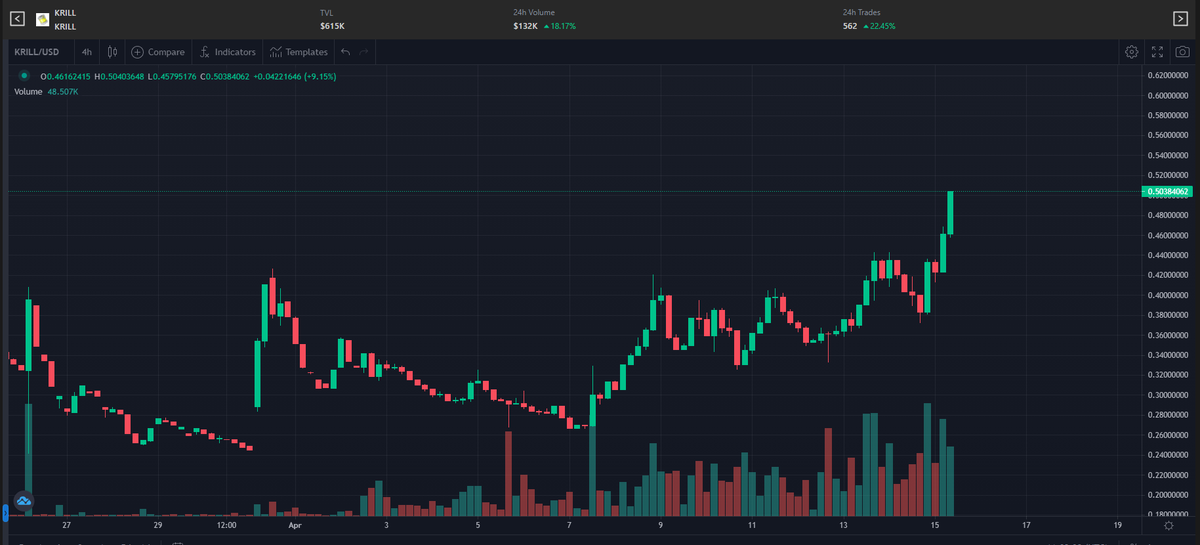The image size is (1200, 545).
Task: Open time axis settings gear
Action: coord(1168,525)
